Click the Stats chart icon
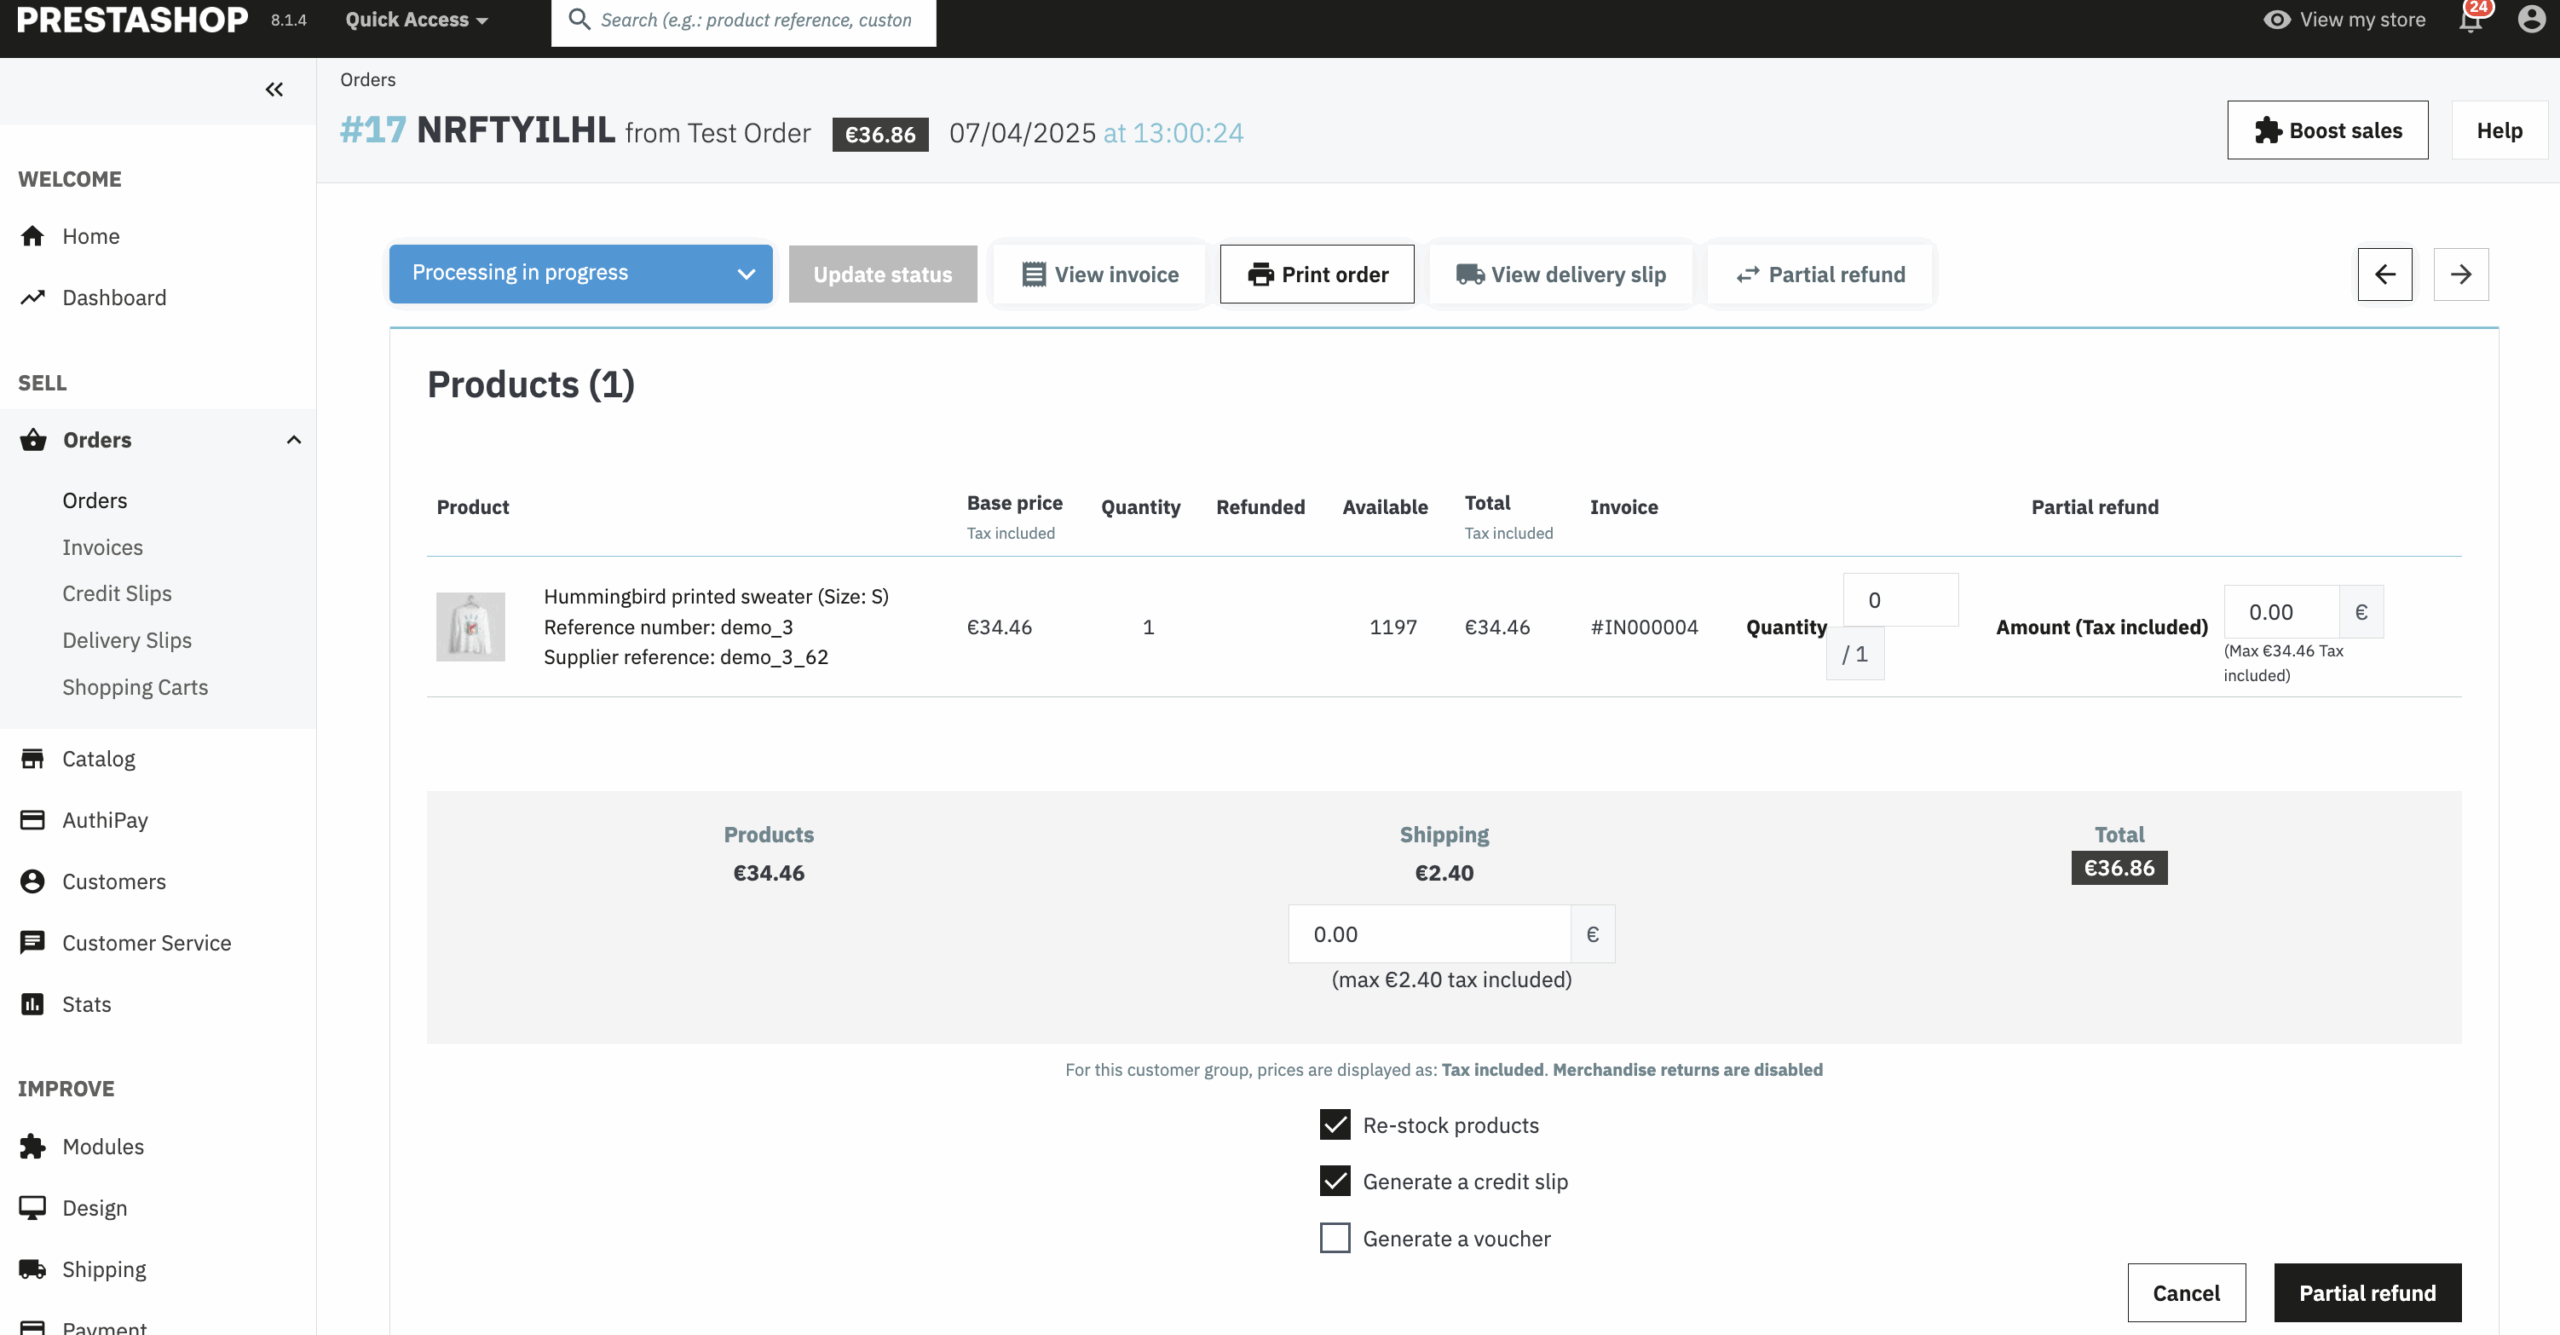 33,1004
